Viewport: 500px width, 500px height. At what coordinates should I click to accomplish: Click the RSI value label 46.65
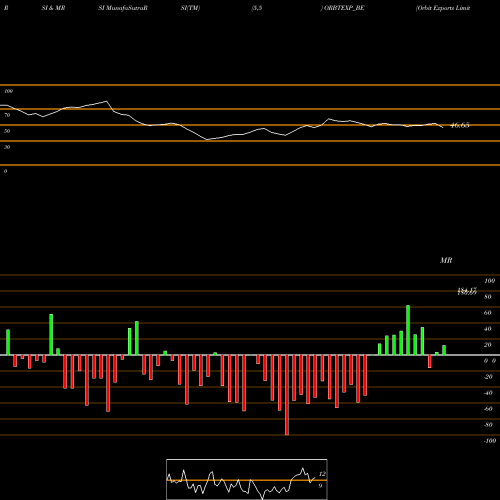click(x=460, y=125)
